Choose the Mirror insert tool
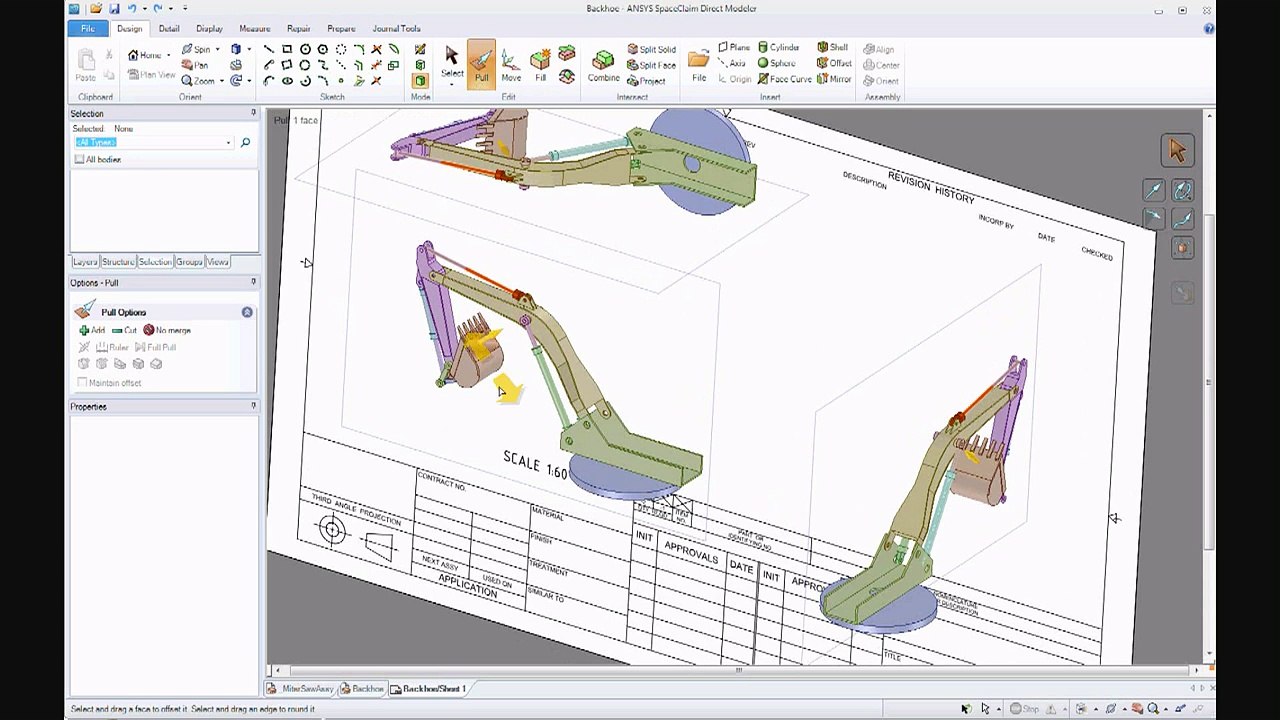This screenshot has height=720, width=1280. click(x=833, y=79)
